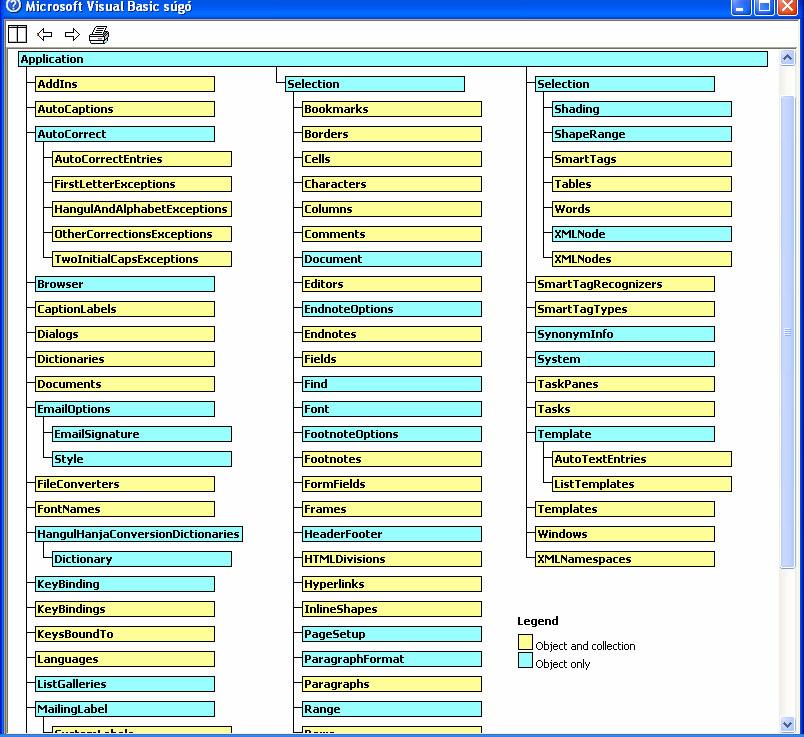
Task: Minimize the Visual Basic help window
Action: [x=740, y=7]
